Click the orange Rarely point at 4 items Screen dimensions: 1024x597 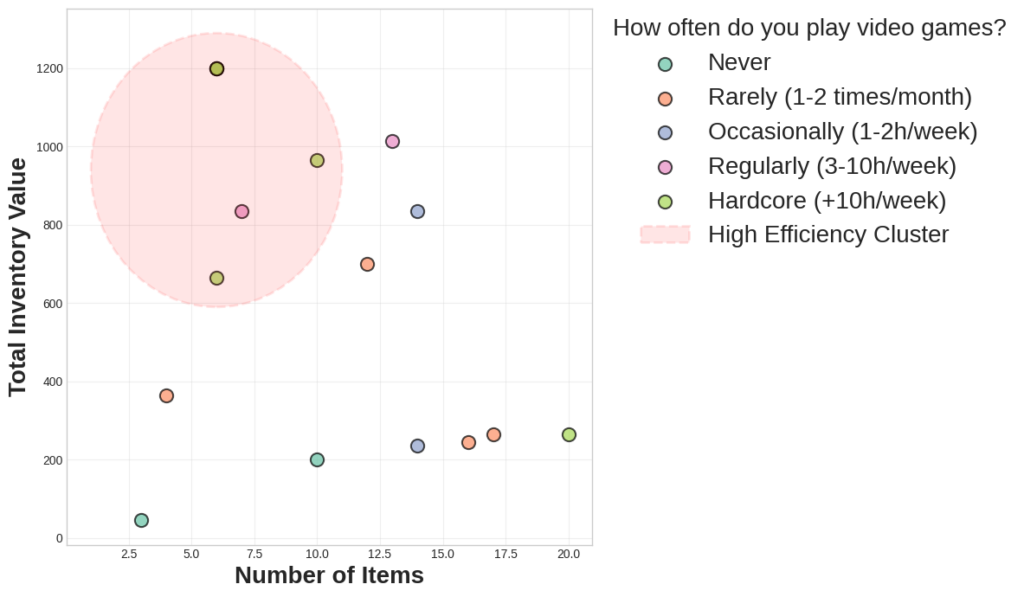tap(167, 396)
